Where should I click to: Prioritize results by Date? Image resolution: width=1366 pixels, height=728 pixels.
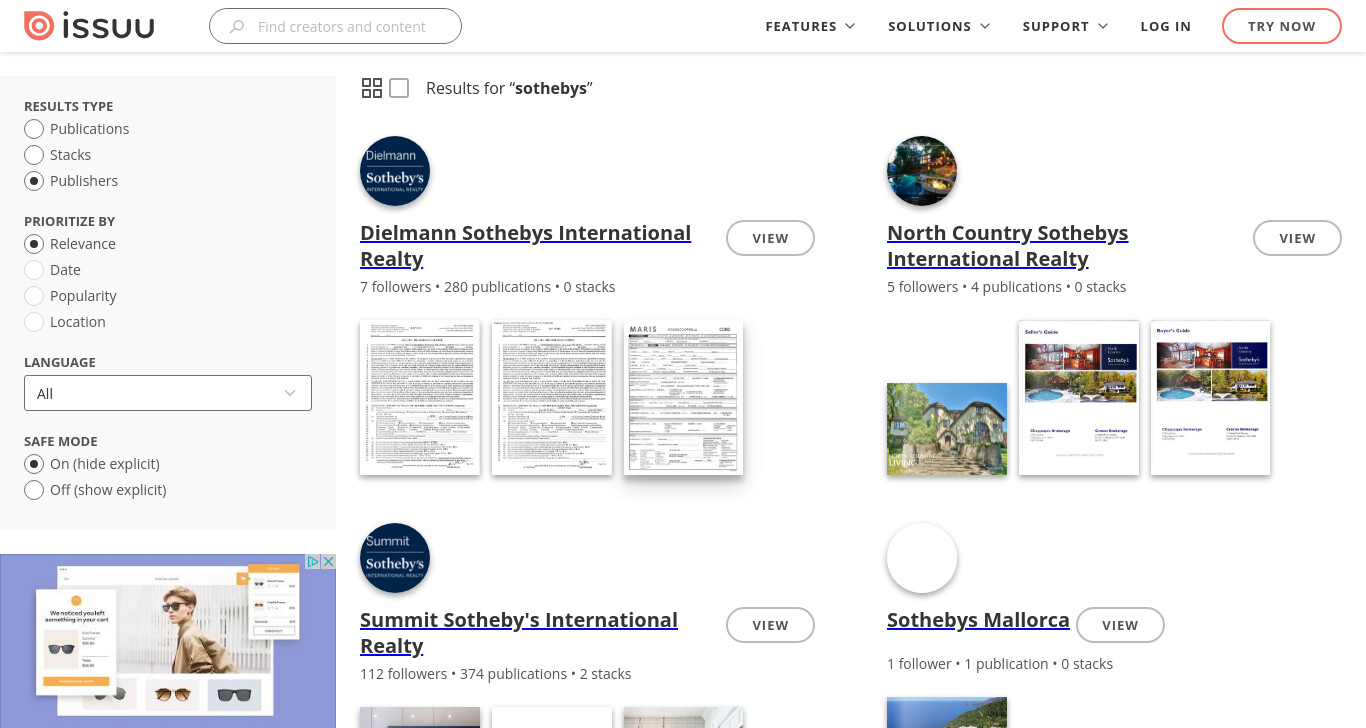click(x=34, y=270)
